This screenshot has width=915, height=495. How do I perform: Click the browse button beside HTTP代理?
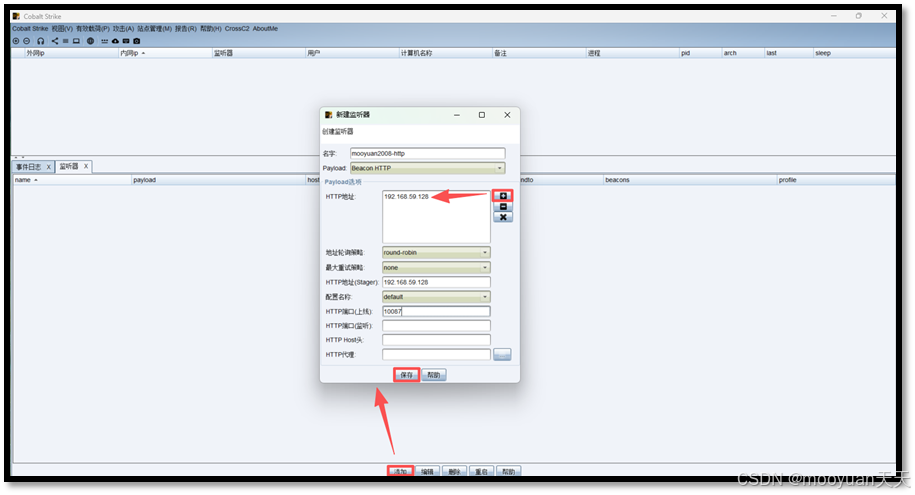click(x=502, y=354)
